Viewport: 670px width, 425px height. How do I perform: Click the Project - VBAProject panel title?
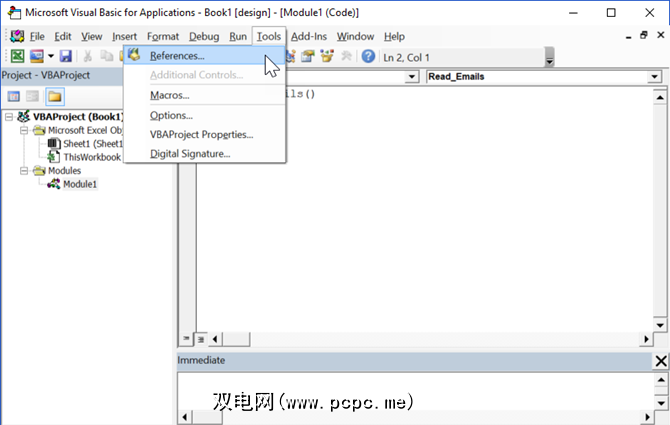point(46,76)
